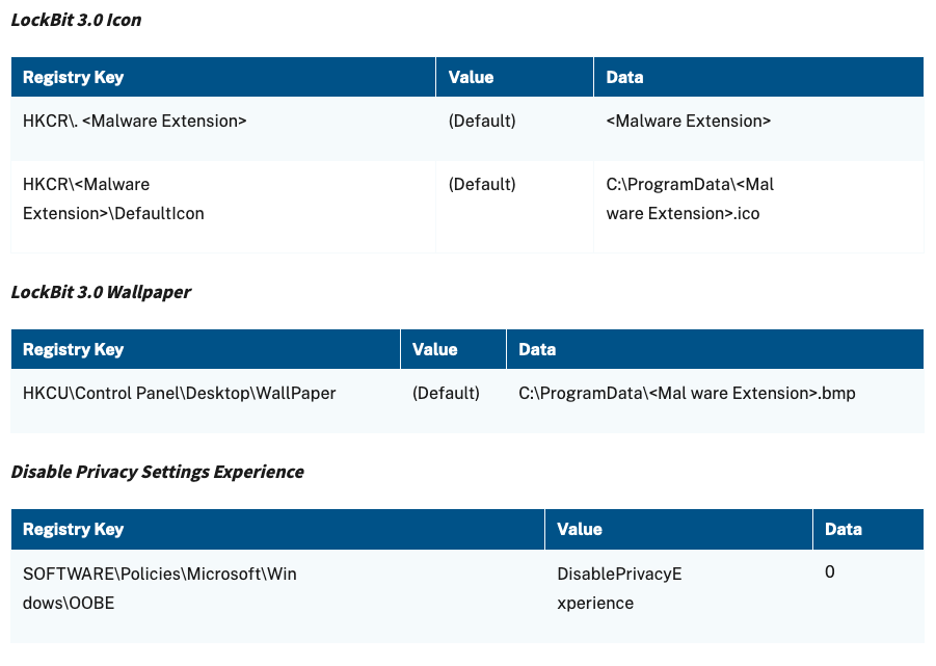Viewport: 936px width, 666px height.
Task: Click the "0" data cell in OOBE row
Action: [x=830, y=573]
